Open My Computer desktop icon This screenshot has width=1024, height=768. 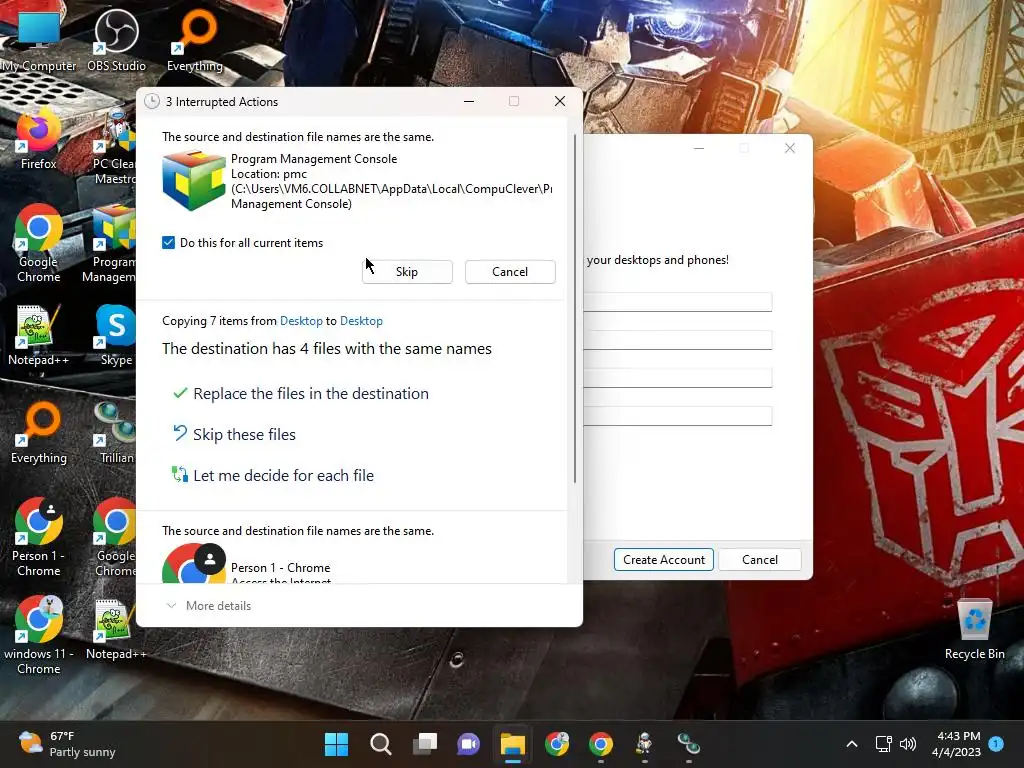tap(39, 40)
